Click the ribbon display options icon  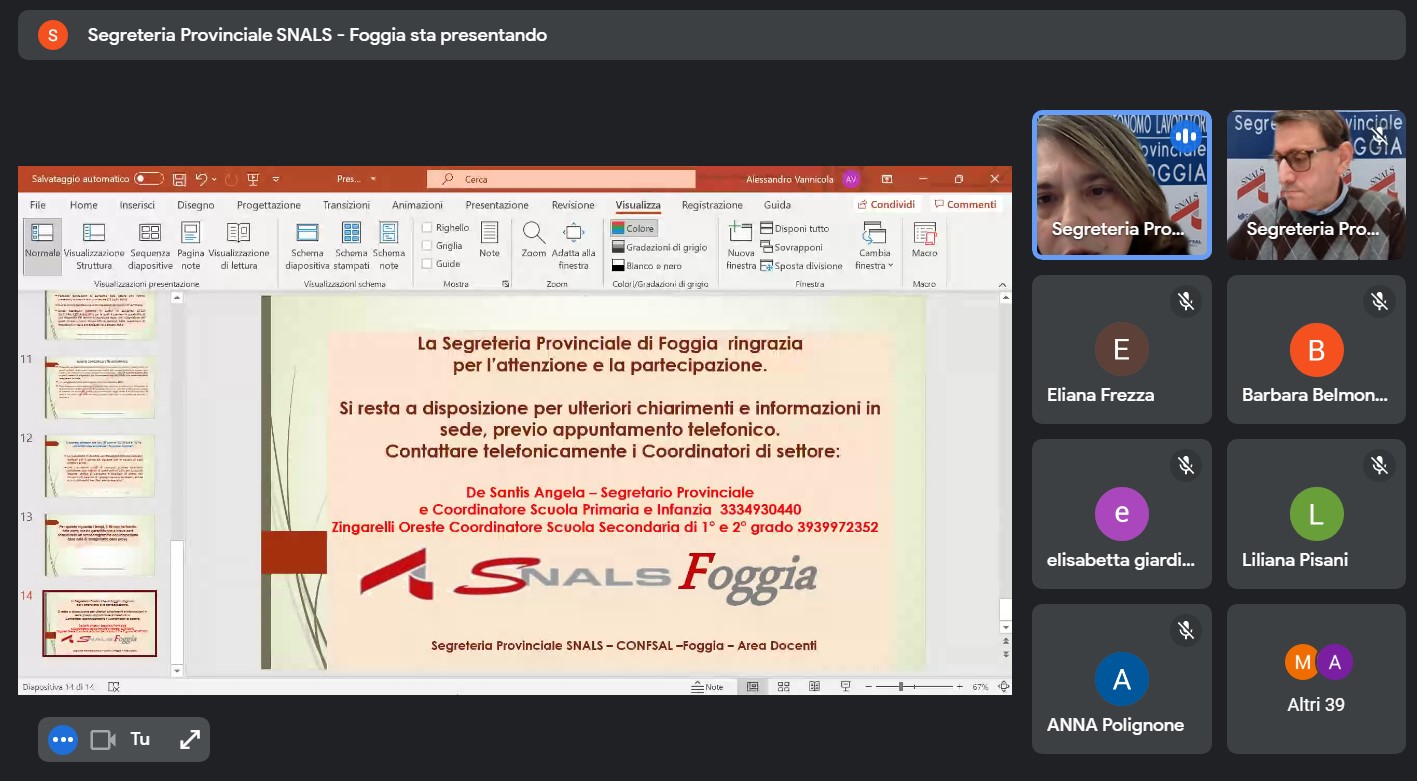(x=887, y=179)
